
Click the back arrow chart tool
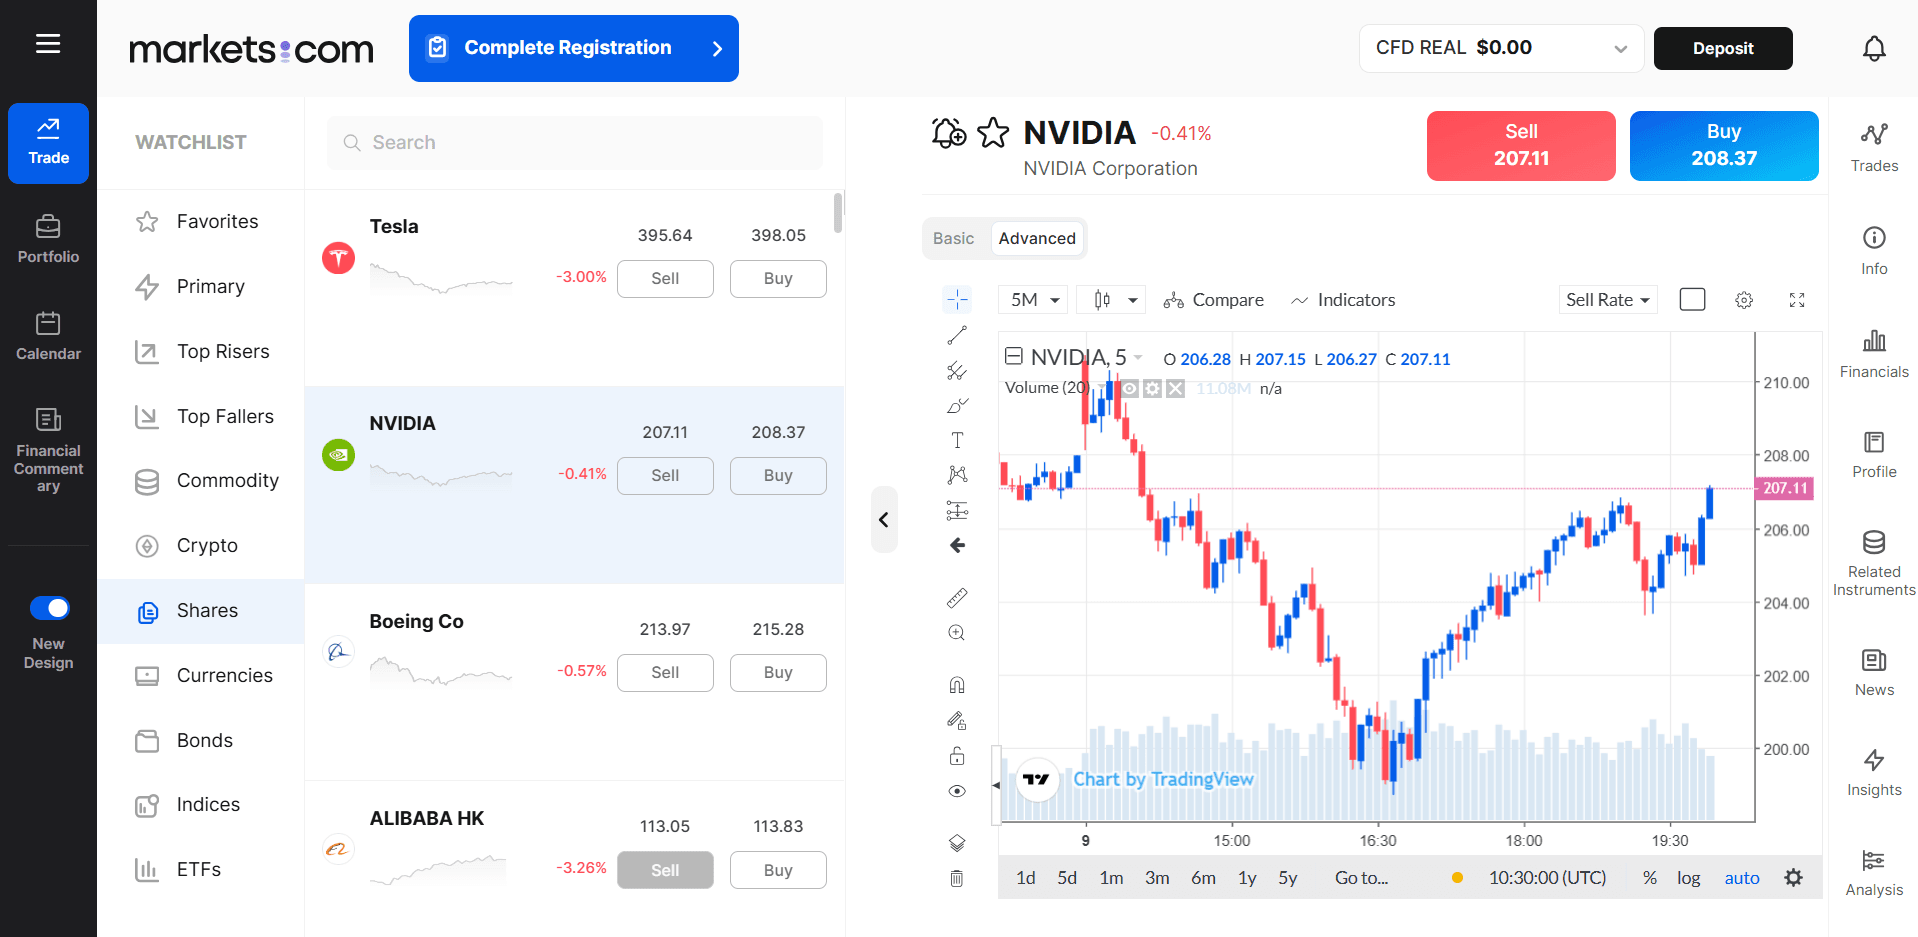957,545
